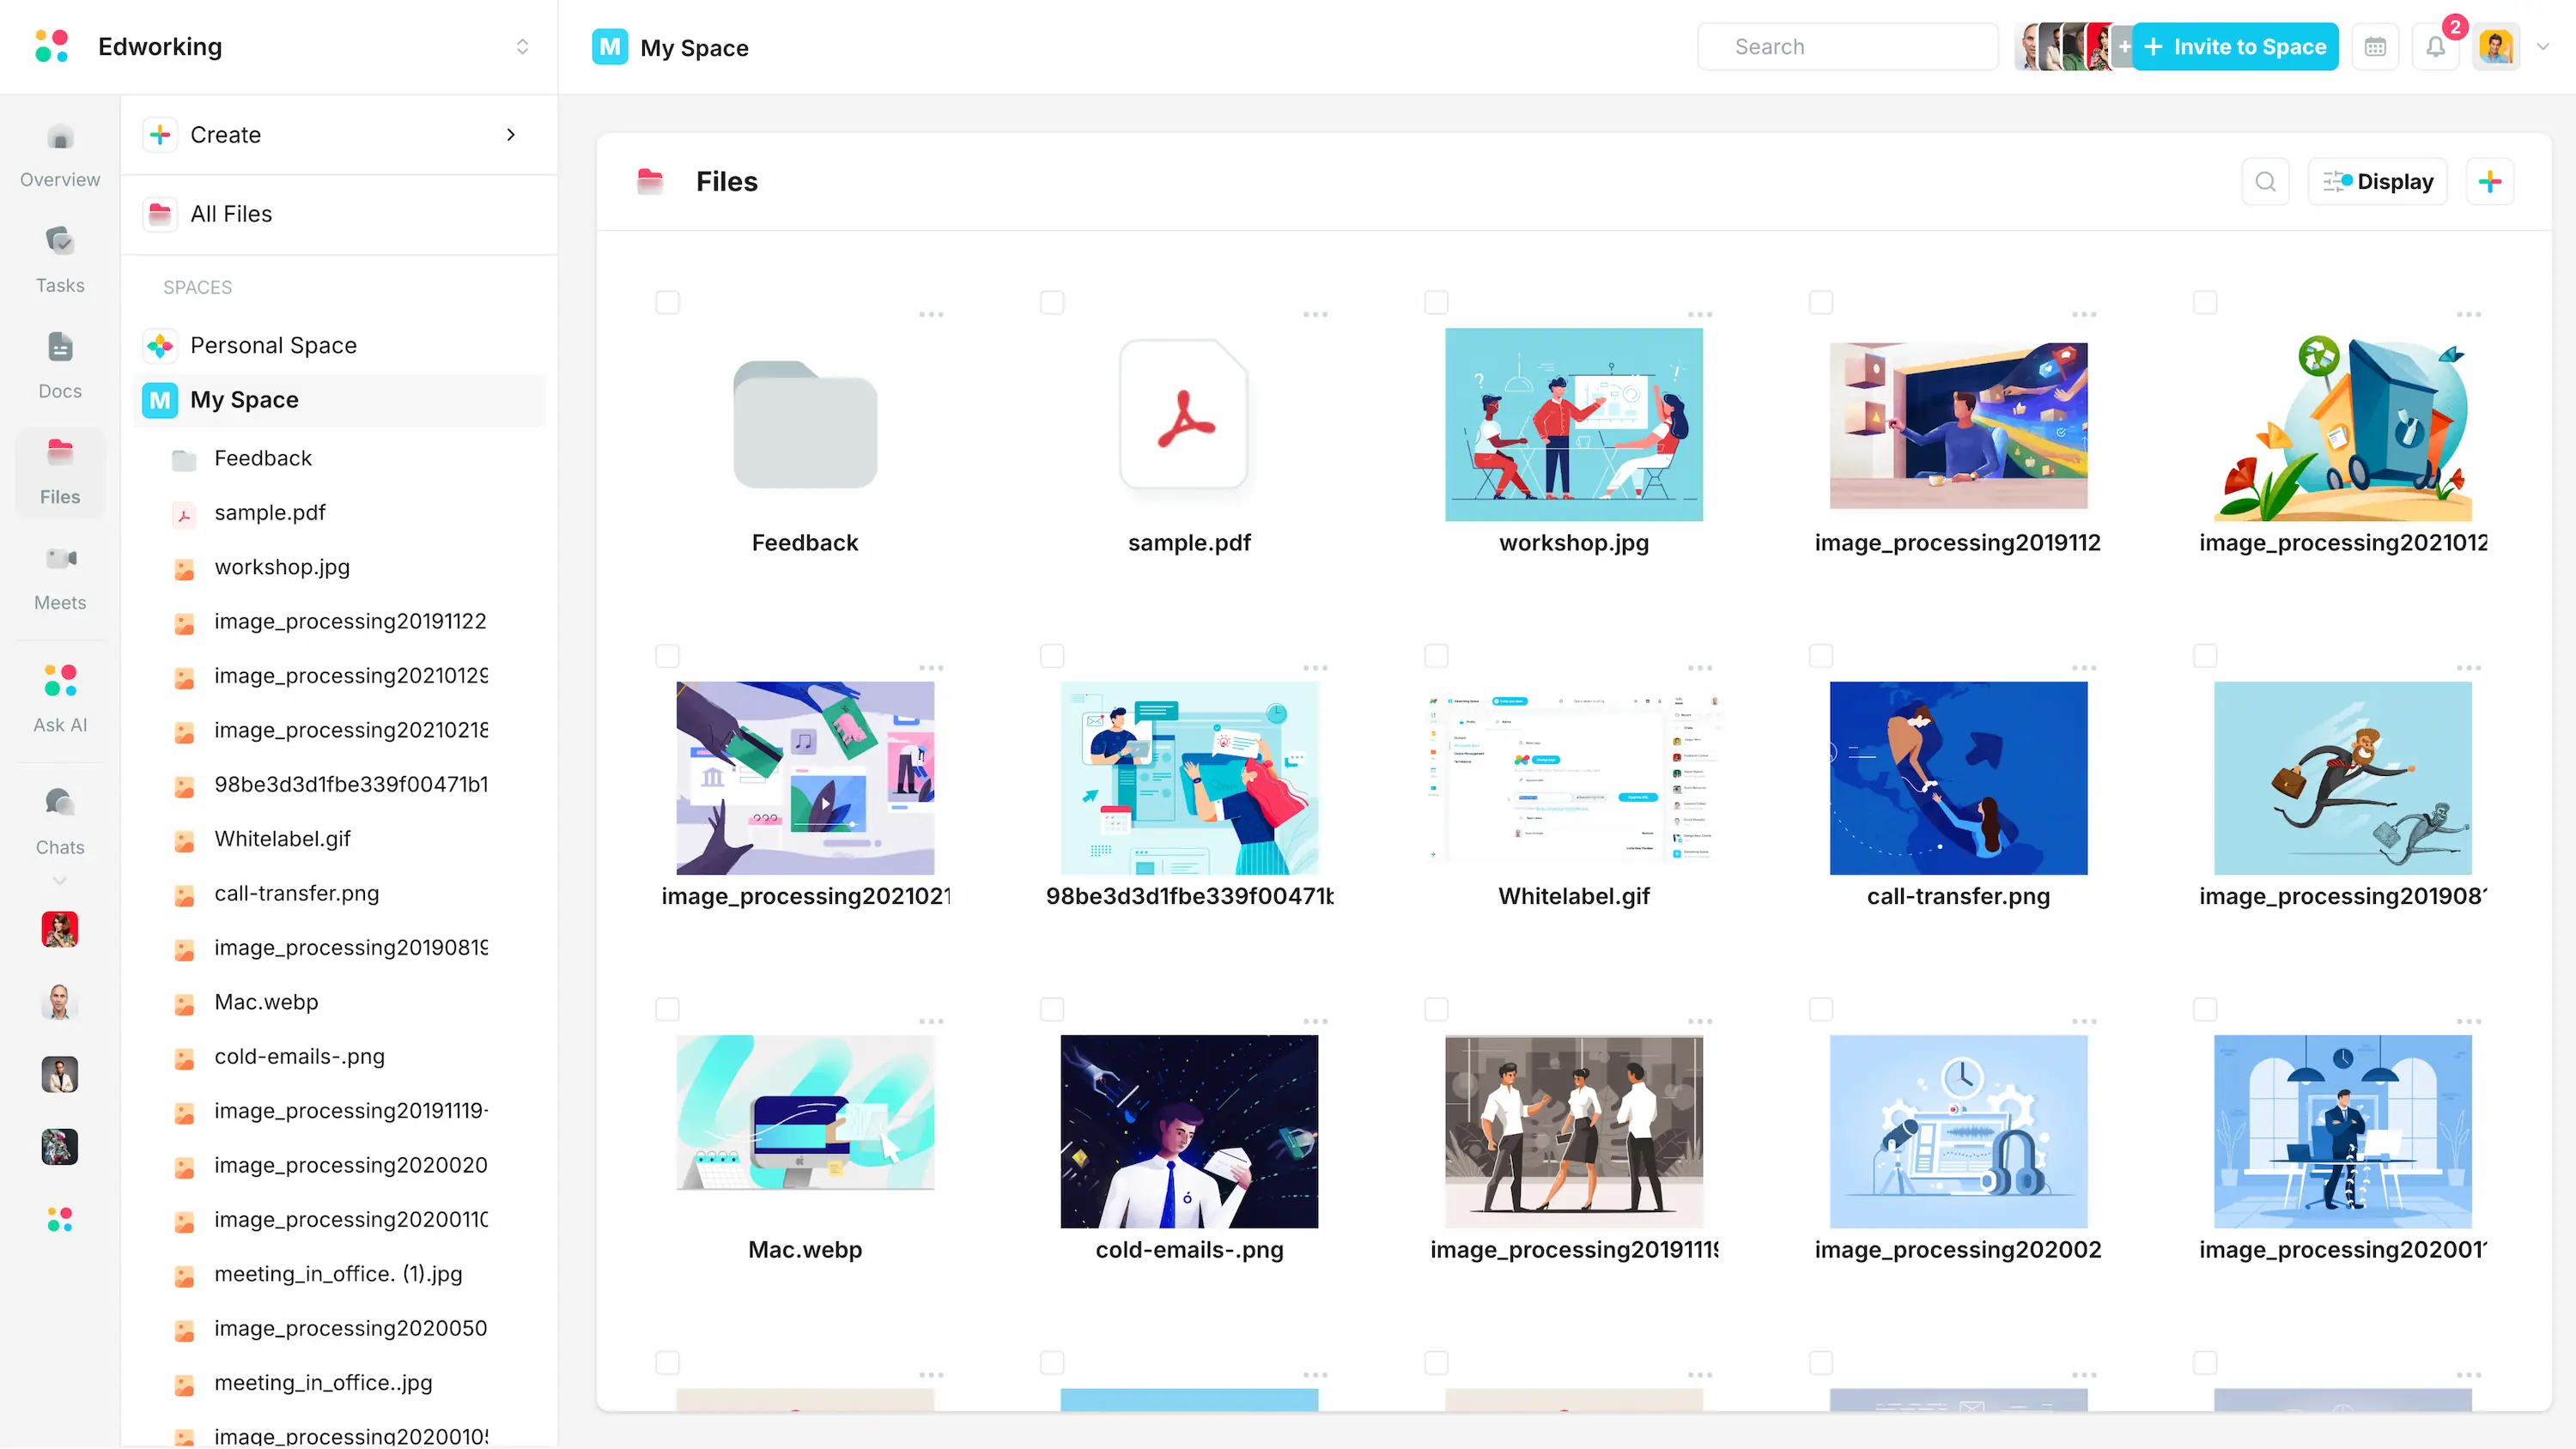2576x1449 pixels.
Task: Collapse the Chats section with the chevron
Action: coord(59,880)
